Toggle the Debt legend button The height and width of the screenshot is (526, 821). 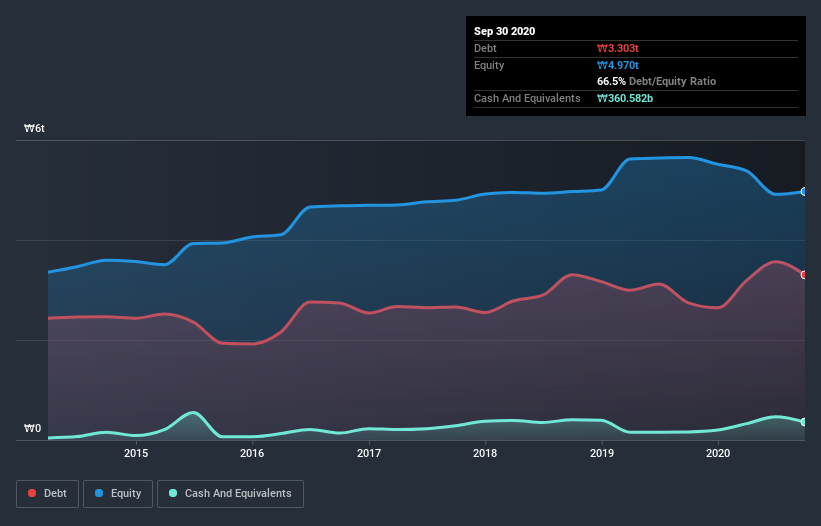[47, 494]
